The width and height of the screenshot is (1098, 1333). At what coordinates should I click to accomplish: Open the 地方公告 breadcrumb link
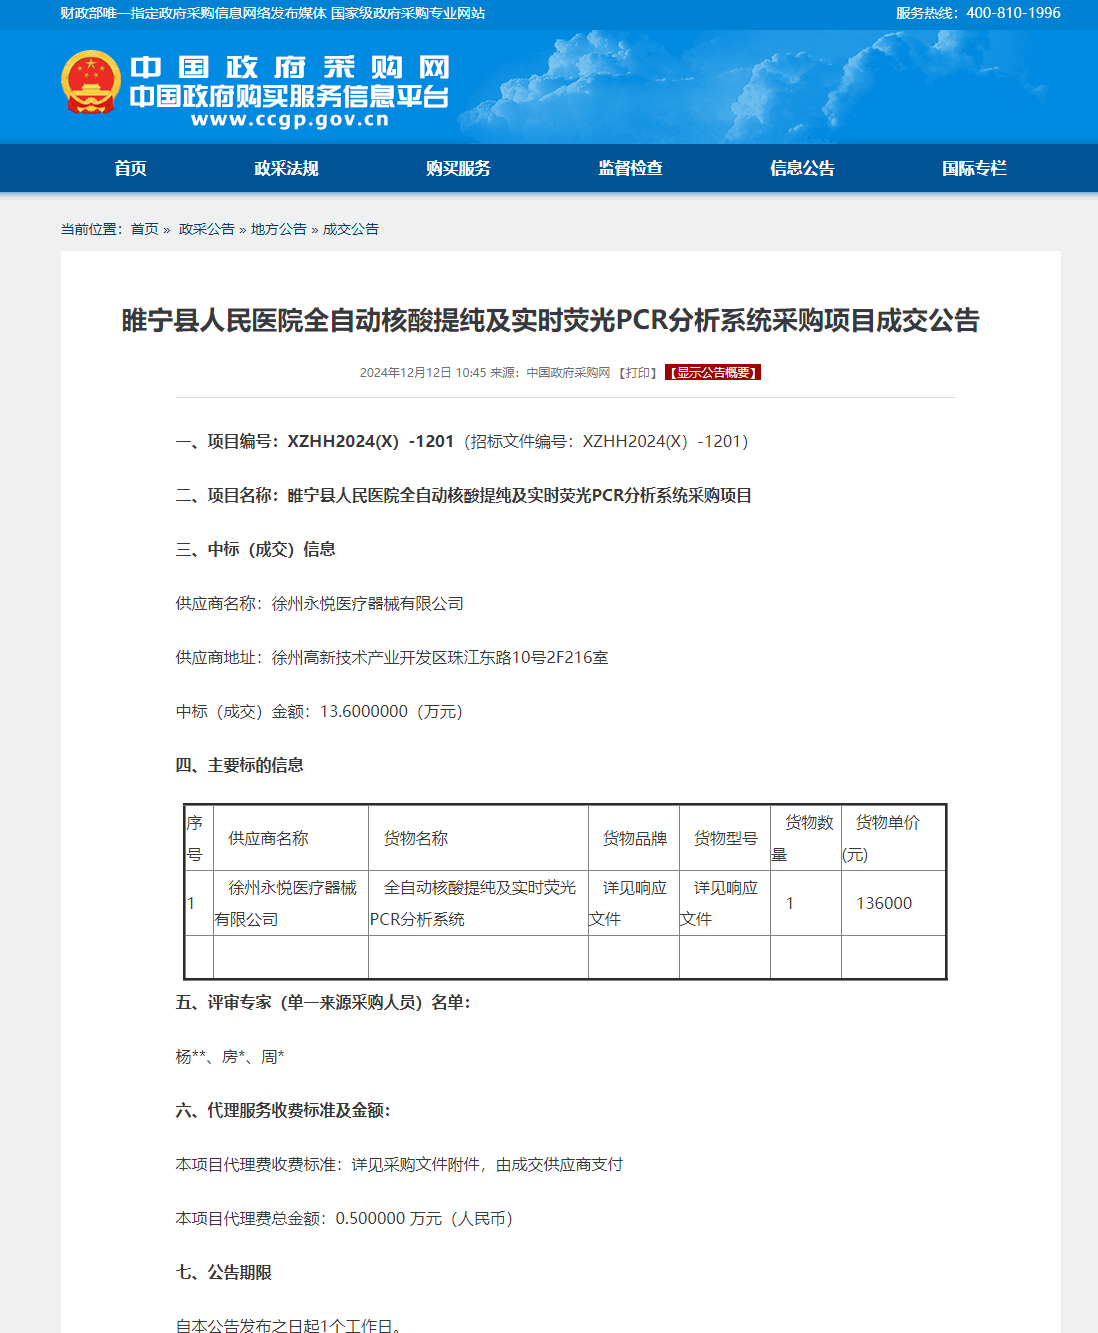coord(278,229)
